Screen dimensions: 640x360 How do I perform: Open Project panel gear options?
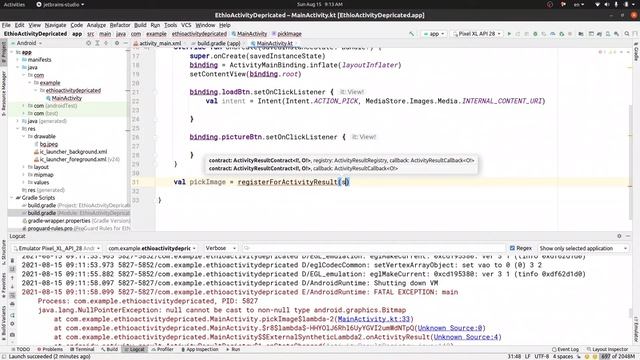[117, 43]
